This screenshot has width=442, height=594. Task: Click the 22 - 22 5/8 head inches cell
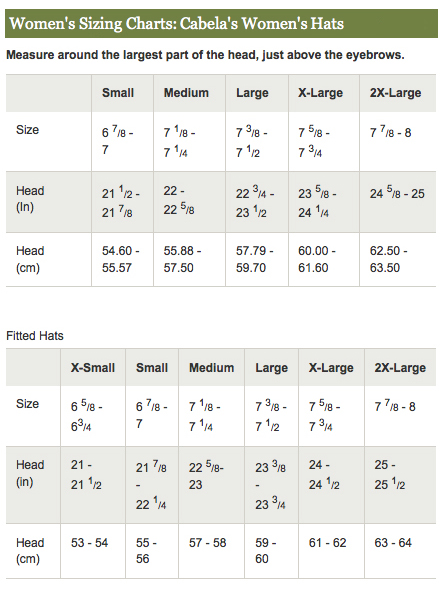(x=189, y=202)
